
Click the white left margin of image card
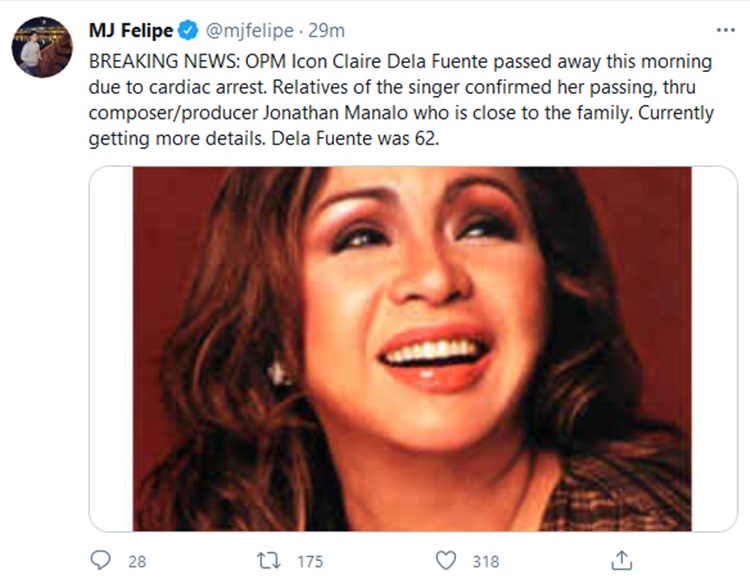(111, 348)
